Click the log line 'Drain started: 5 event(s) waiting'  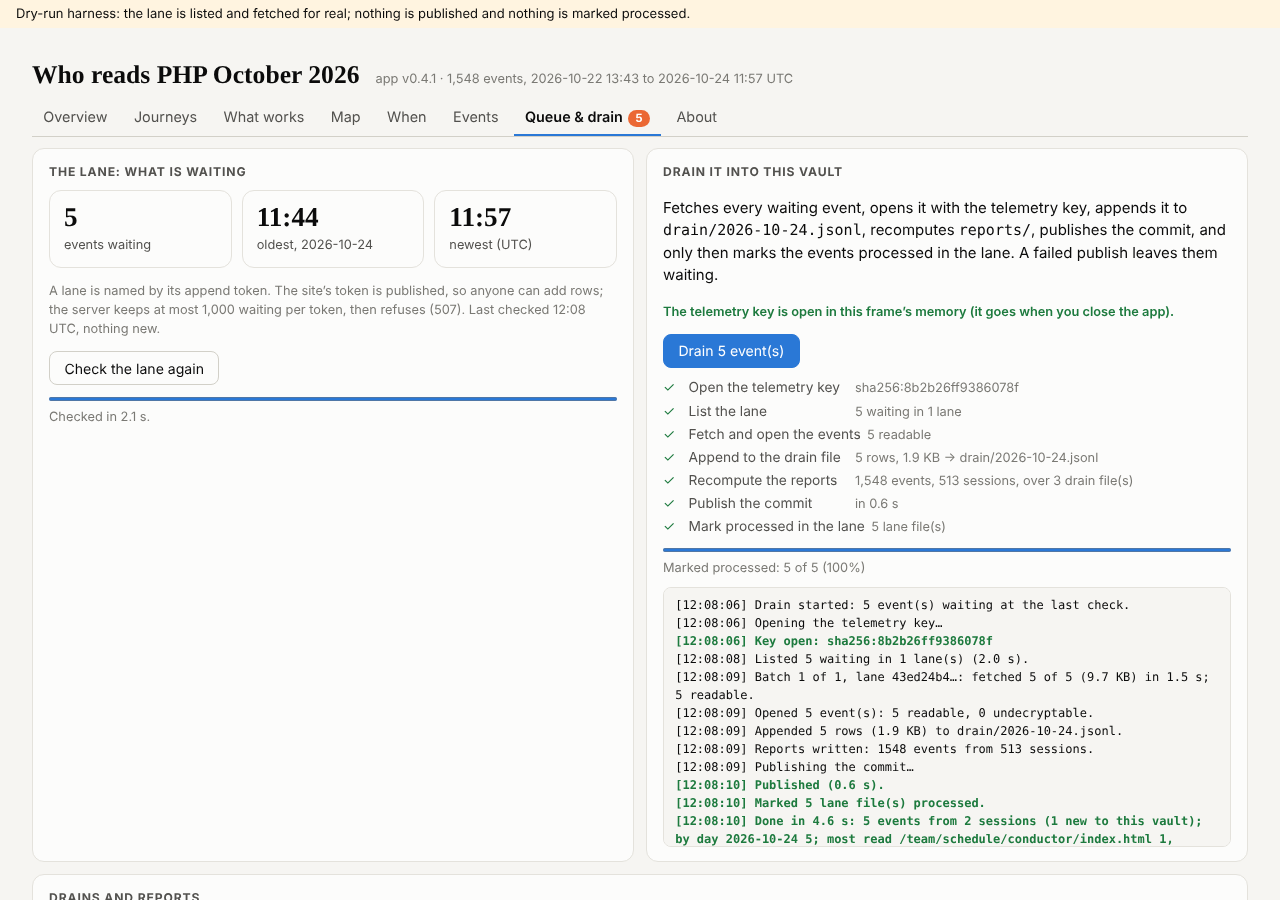[903, 605]
